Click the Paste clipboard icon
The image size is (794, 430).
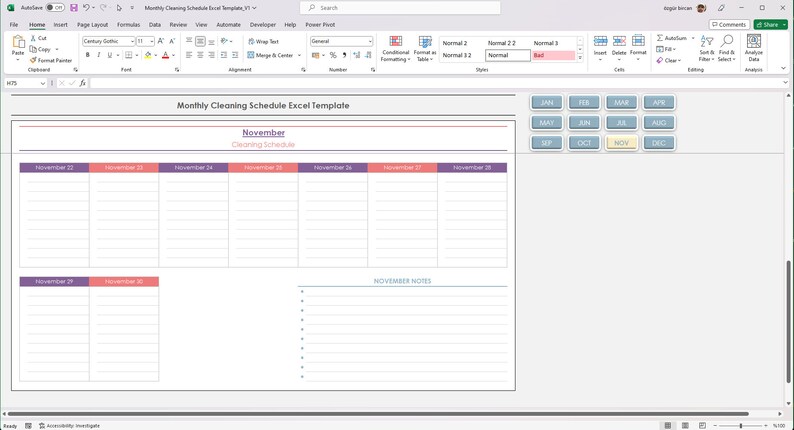(x=18, y=43)
